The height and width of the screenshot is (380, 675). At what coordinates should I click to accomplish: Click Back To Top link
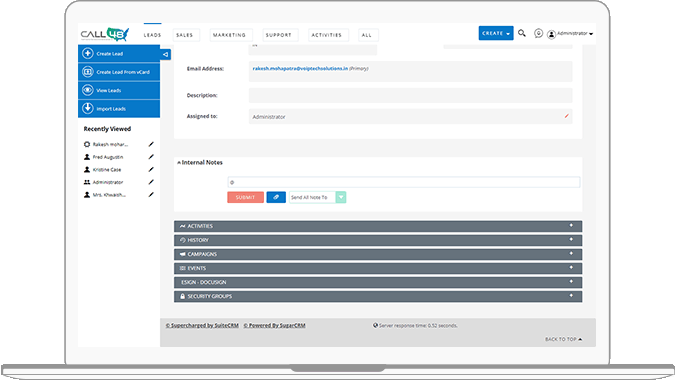pyautogui.click(x=564, y=339)
